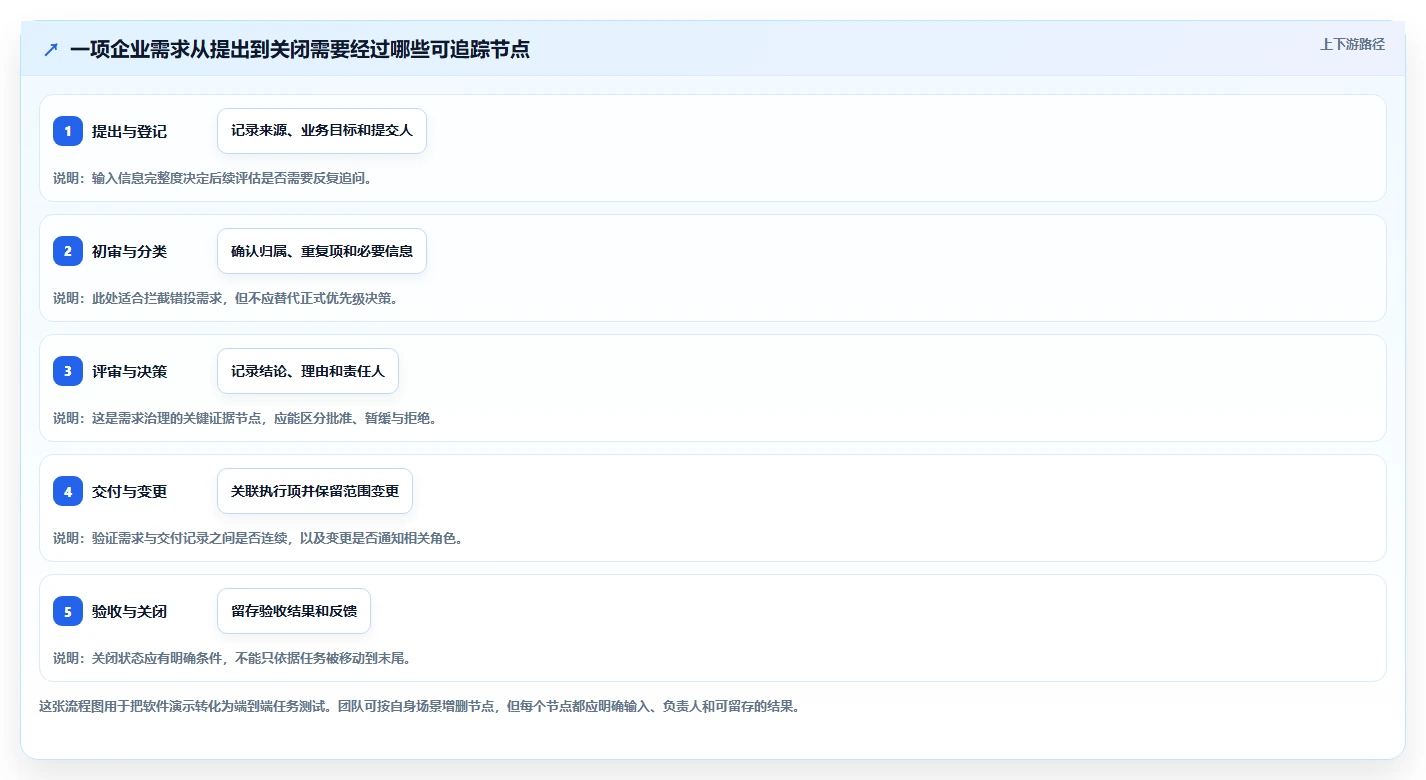Click the arrow icon beside the flowchart title
1426x780 pixels.
click(x=51, y=49)
